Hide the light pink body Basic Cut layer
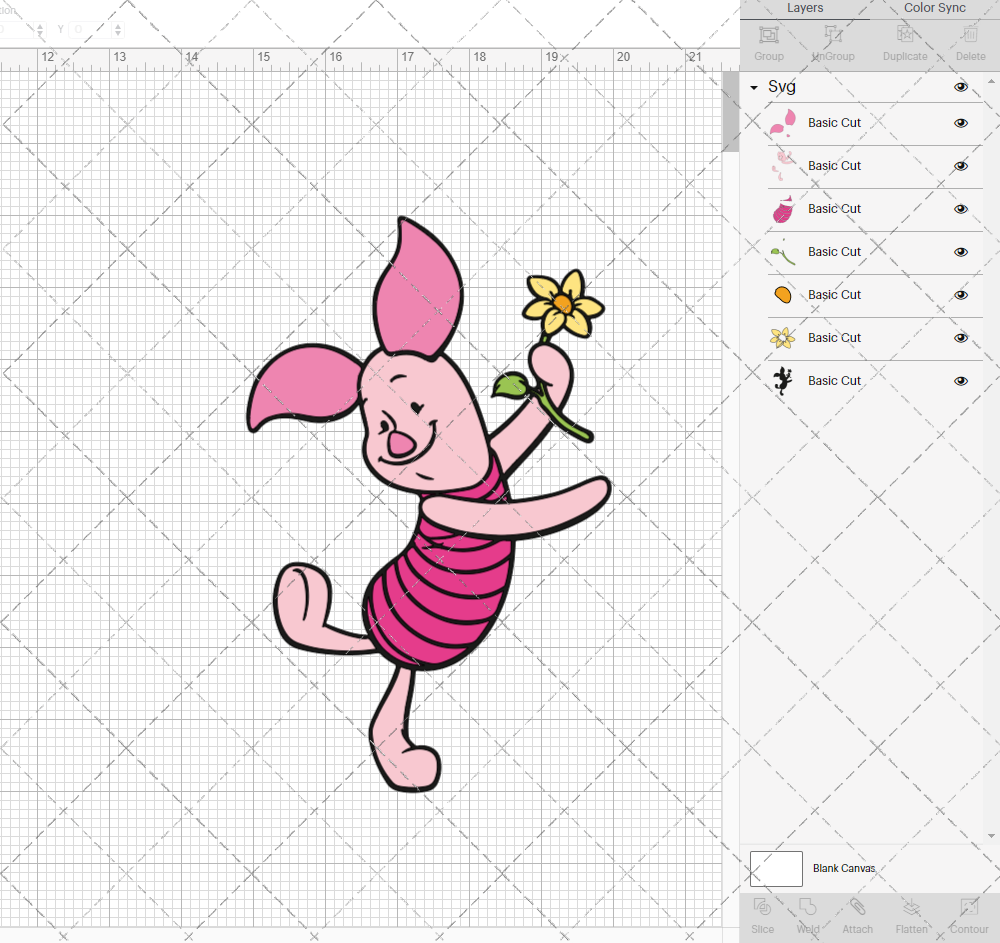1000x943 pixels. pos(960,166)
